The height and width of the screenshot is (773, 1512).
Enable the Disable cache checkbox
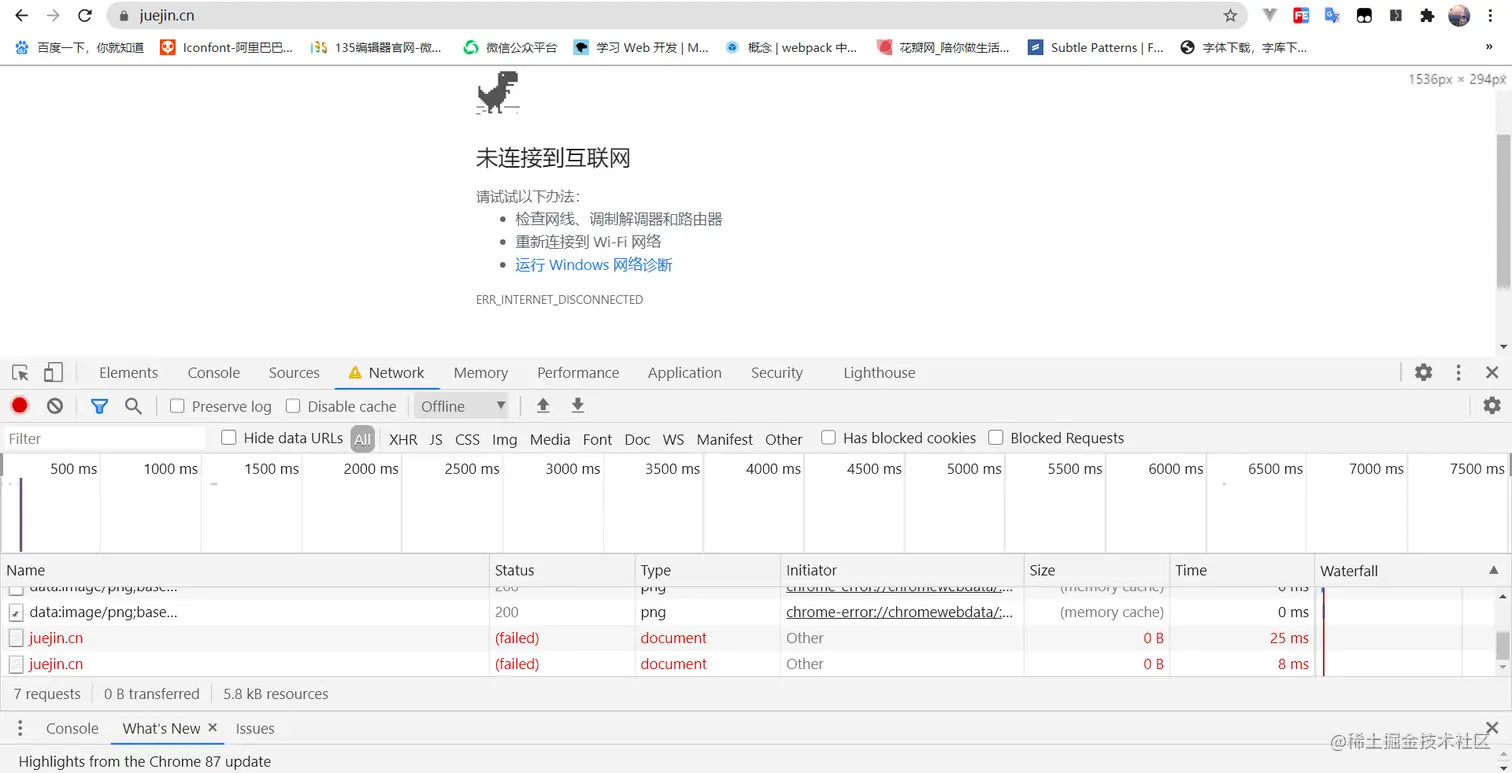click(293, 406)
